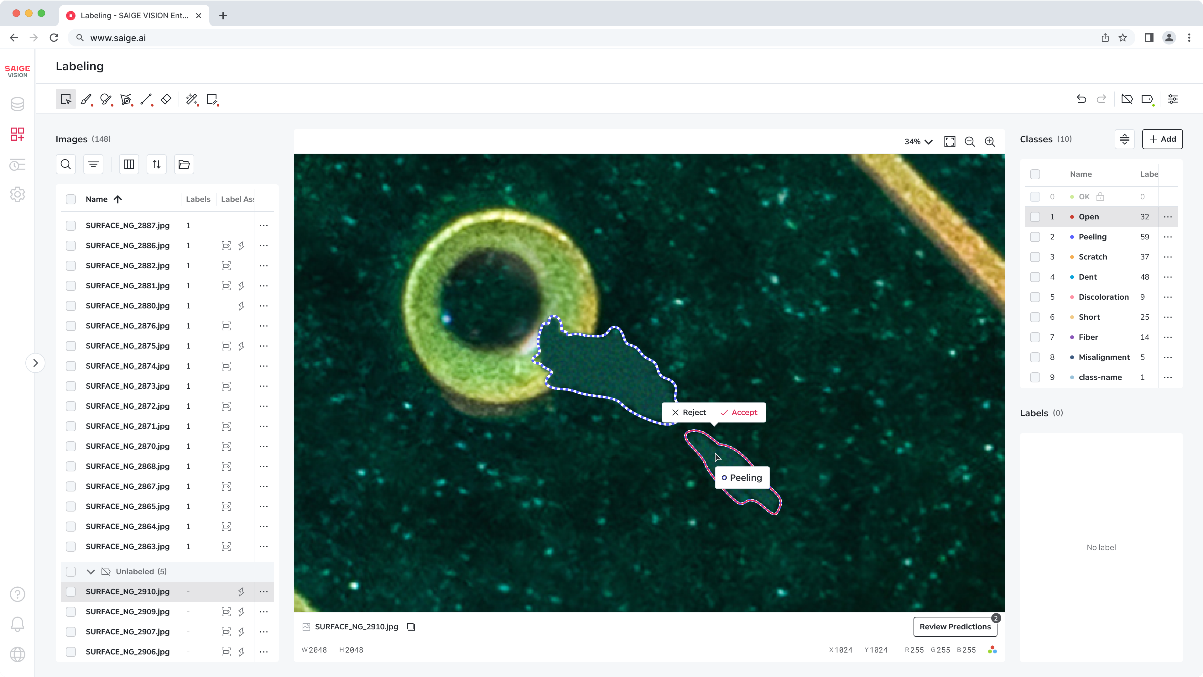Fit image to screen icon
The width and height of the screenshot is (1203, 677).
950,142
